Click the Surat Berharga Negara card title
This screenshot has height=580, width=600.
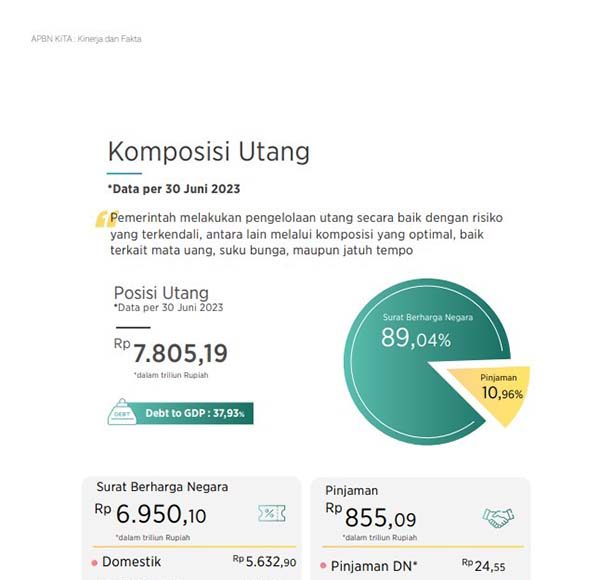click(162, 487)
